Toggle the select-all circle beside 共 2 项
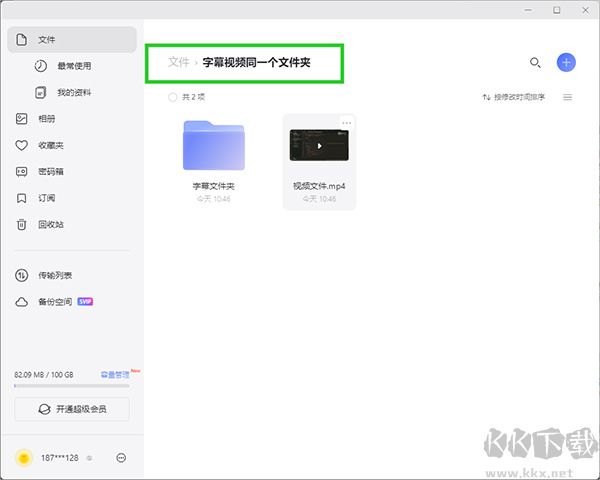This screenshot has height=480, width=600. [x=173, y=97]
